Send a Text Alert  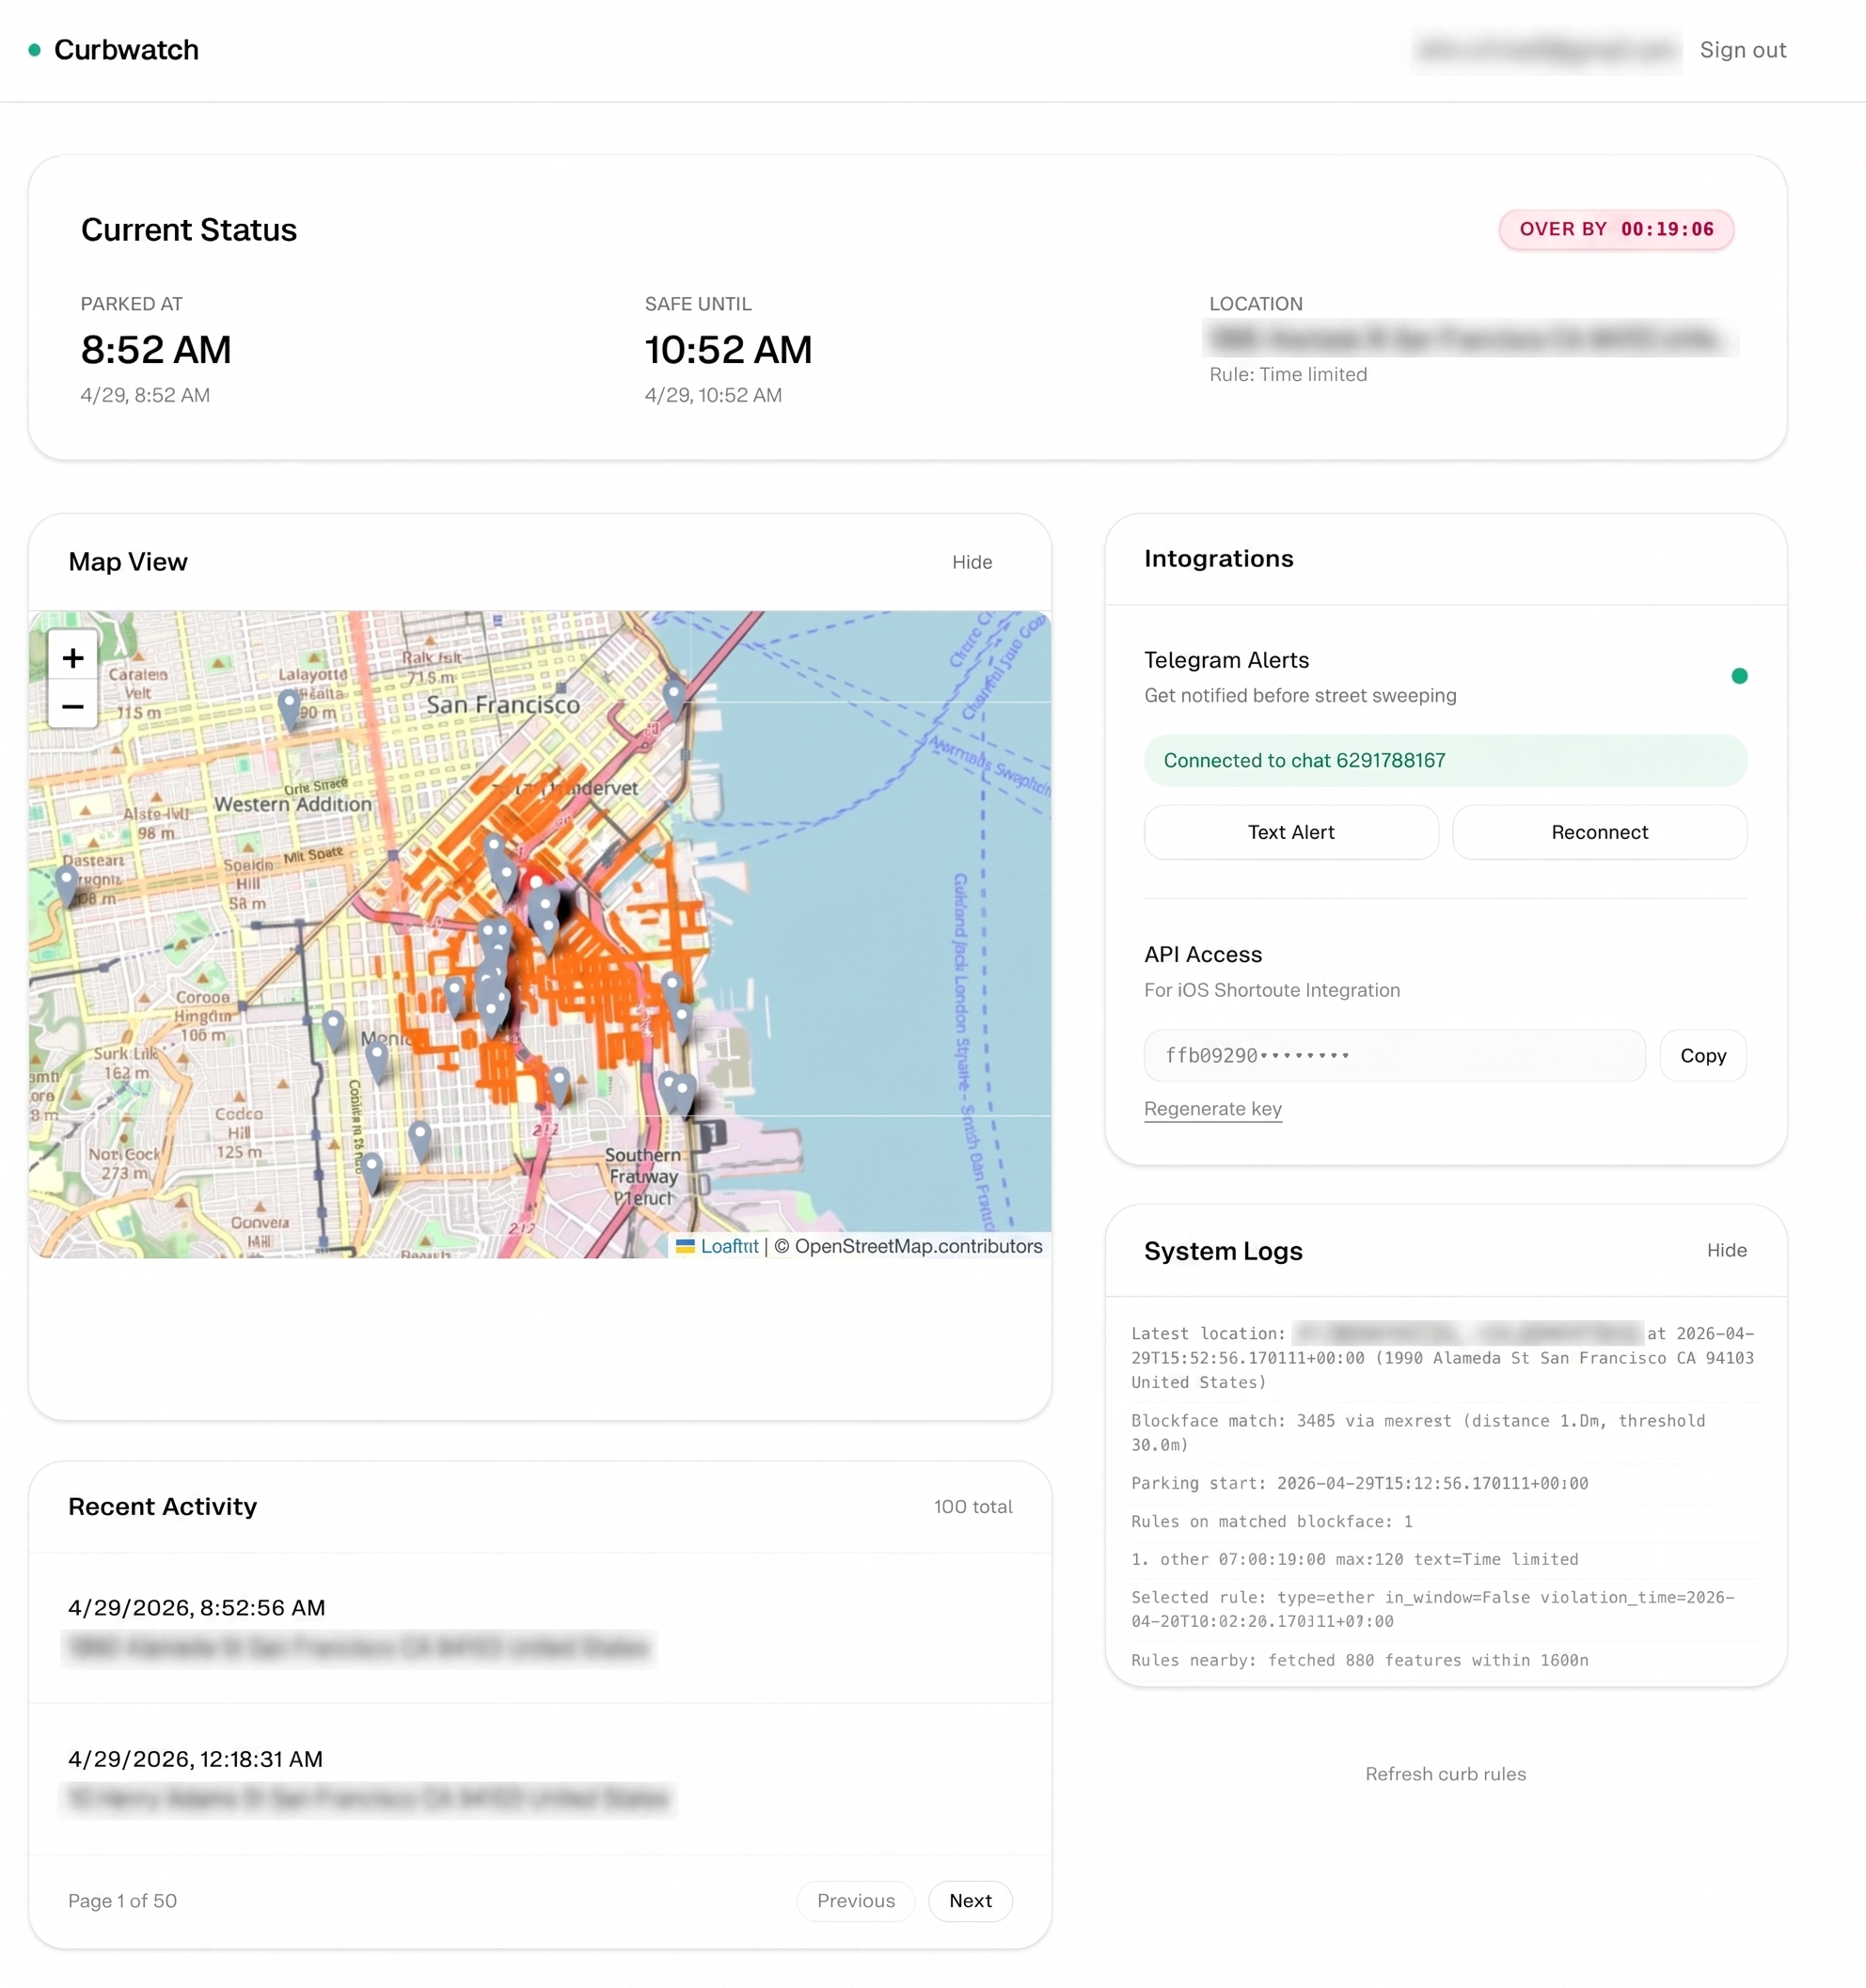(1290, 832)
